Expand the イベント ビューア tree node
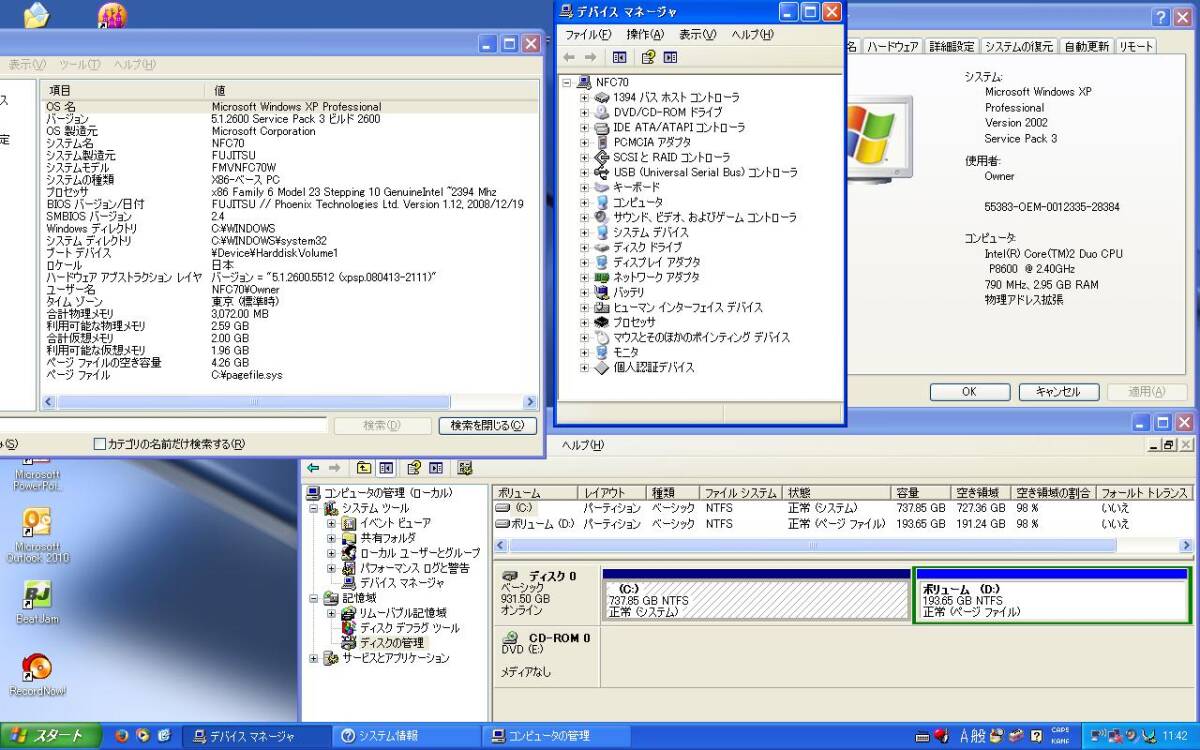 (x=331, y=523)
